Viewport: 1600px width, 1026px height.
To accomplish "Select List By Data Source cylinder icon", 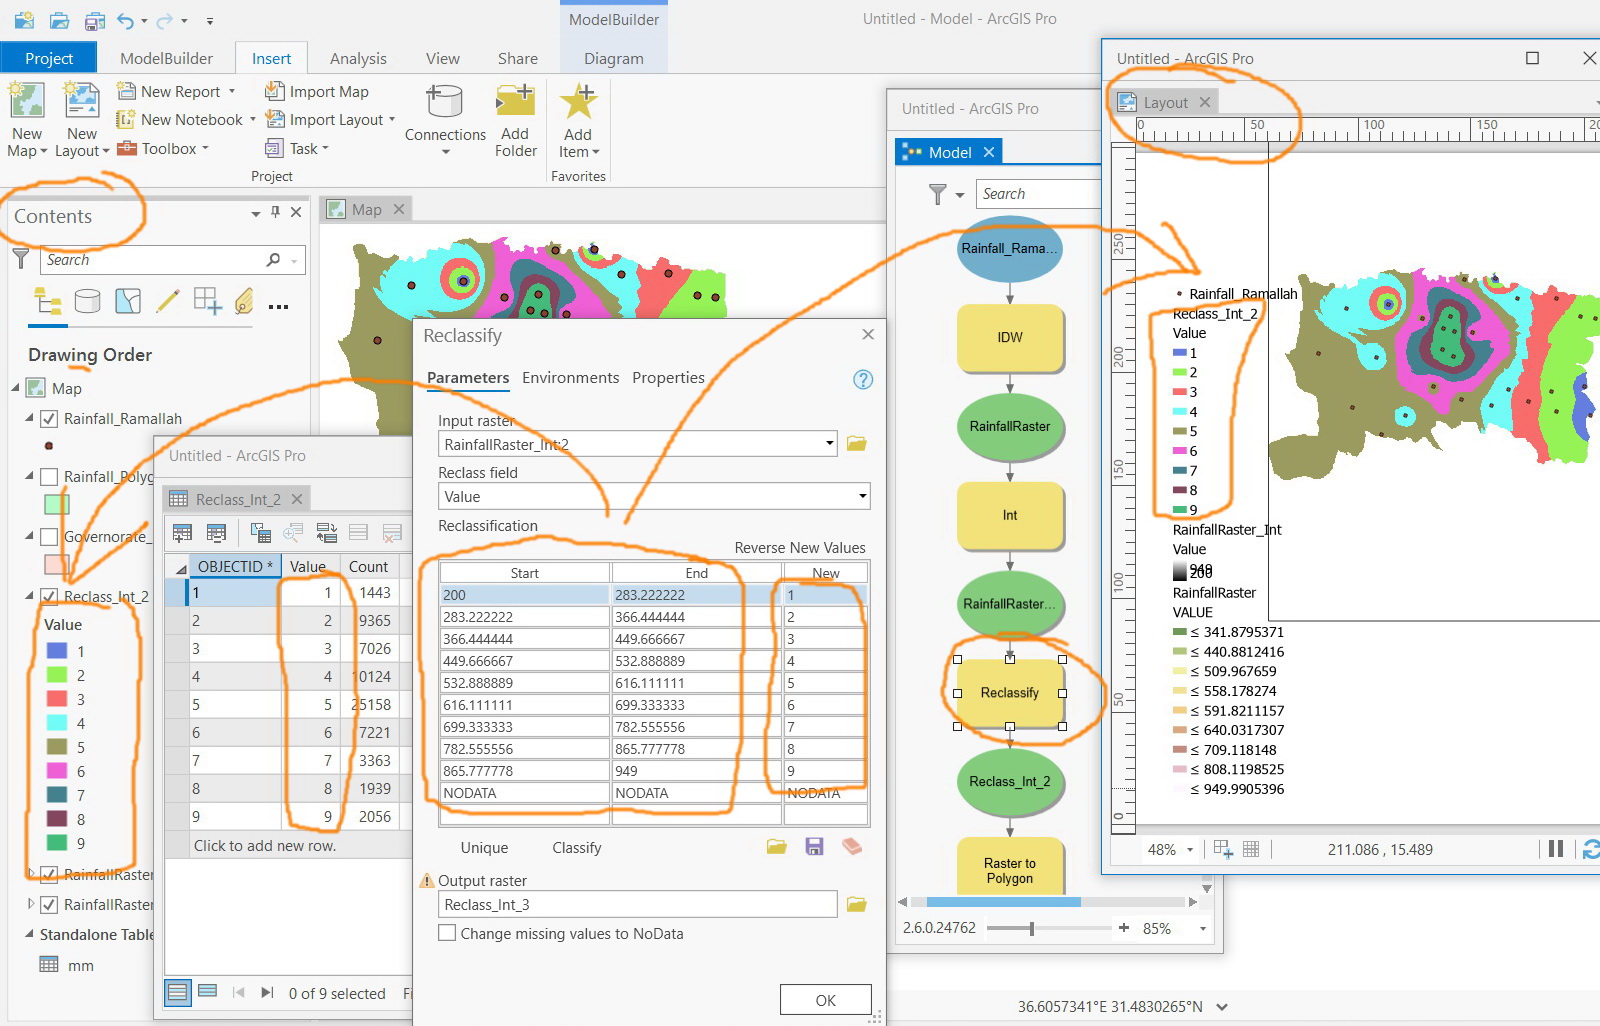I will click(x=88, y=301).
